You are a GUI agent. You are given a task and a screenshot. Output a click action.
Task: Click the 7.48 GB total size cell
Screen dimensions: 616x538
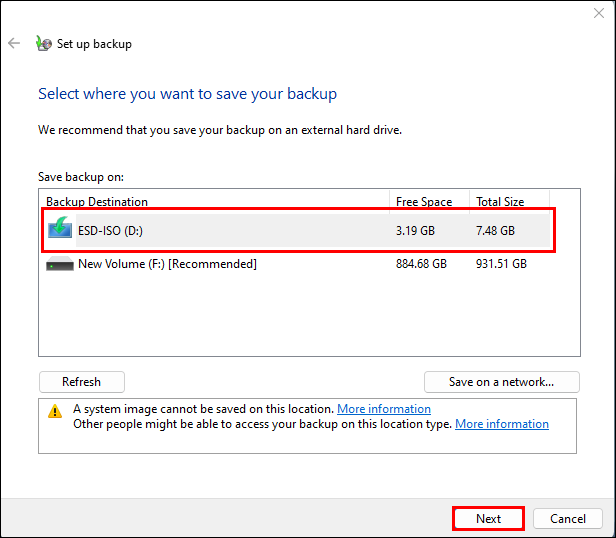click(x=495, y=230)
